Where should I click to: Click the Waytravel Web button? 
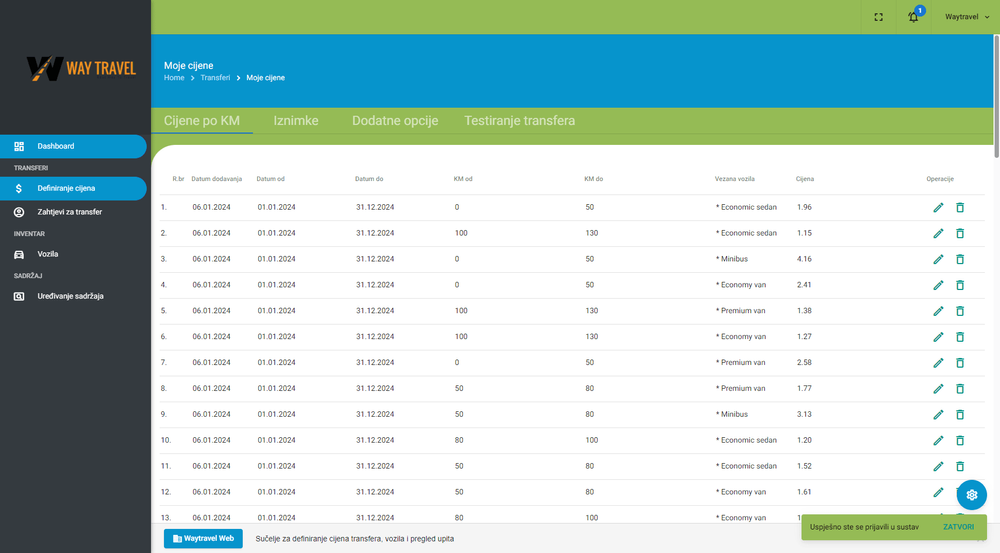point(204,538)
